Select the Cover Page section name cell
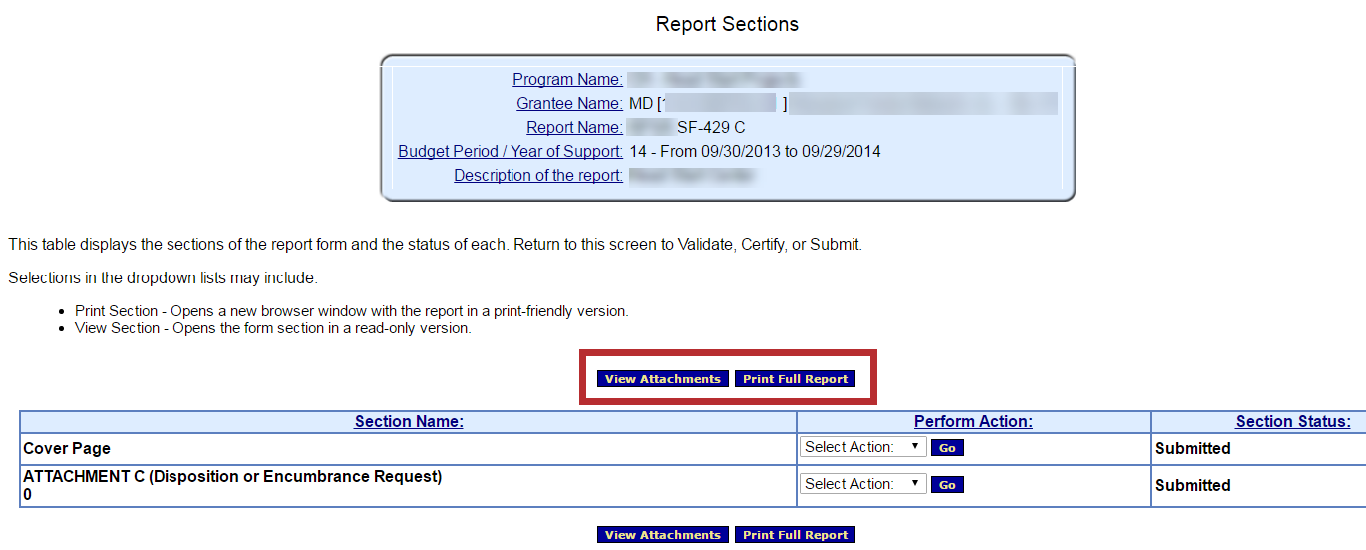Screen dimensions: 1366x550 [x=67, y=449]
